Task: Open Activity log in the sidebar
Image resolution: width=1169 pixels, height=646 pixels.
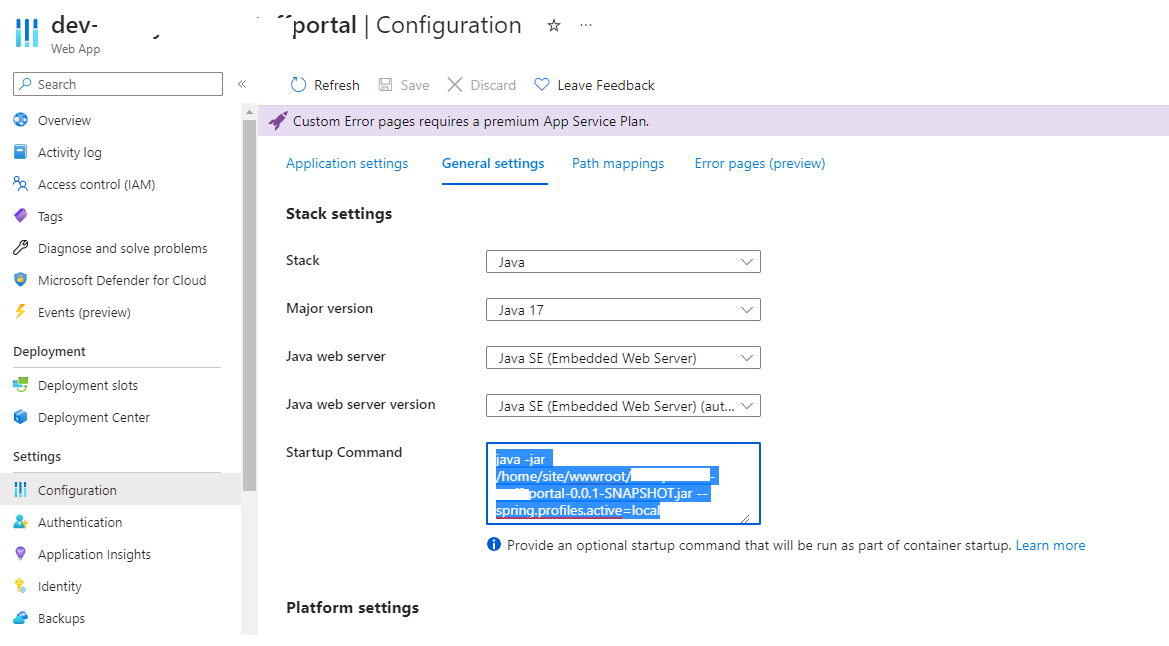Action: (69, 152)
